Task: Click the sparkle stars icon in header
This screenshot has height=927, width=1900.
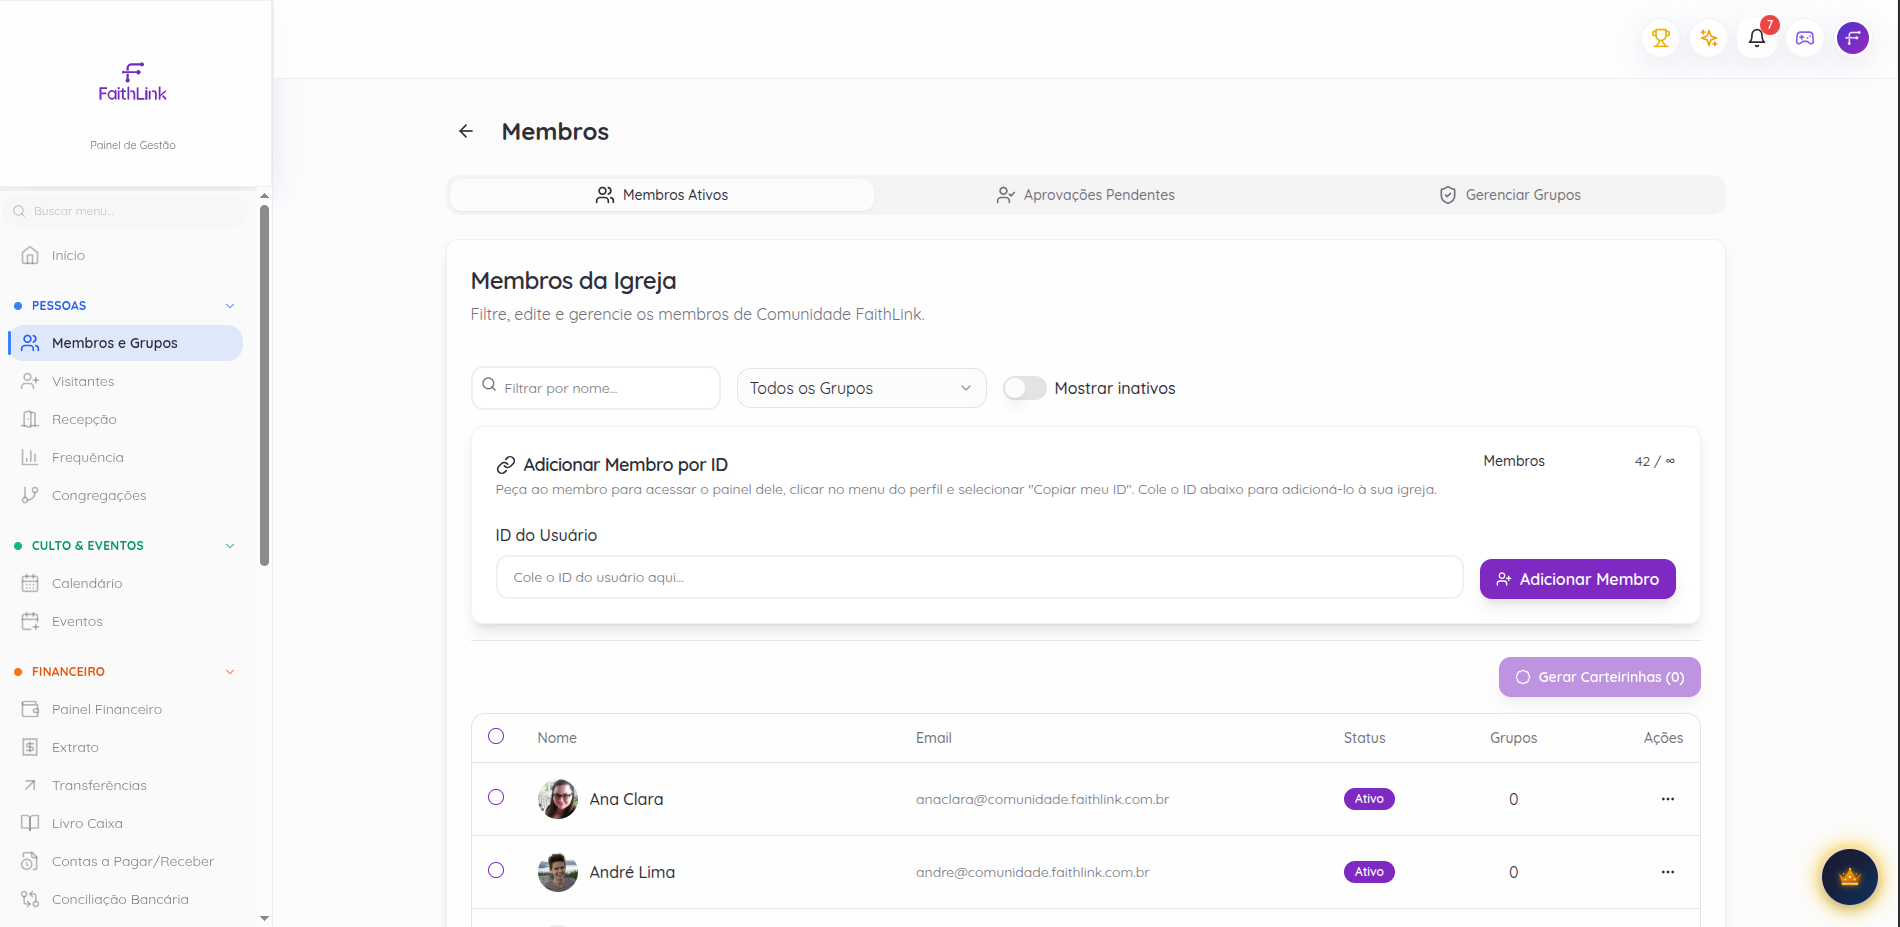Action: pyautogui.click(x=1709, y=38)
